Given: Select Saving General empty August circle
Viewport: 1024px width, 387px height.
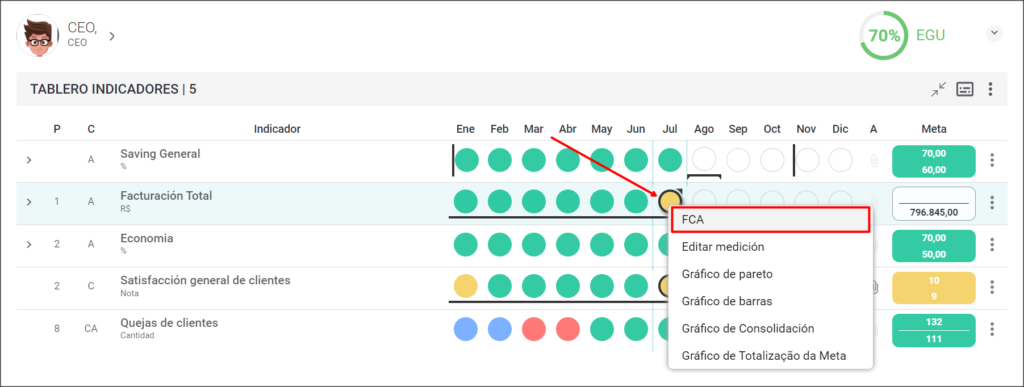Looking at the screenshot, I should click(704, 160).
